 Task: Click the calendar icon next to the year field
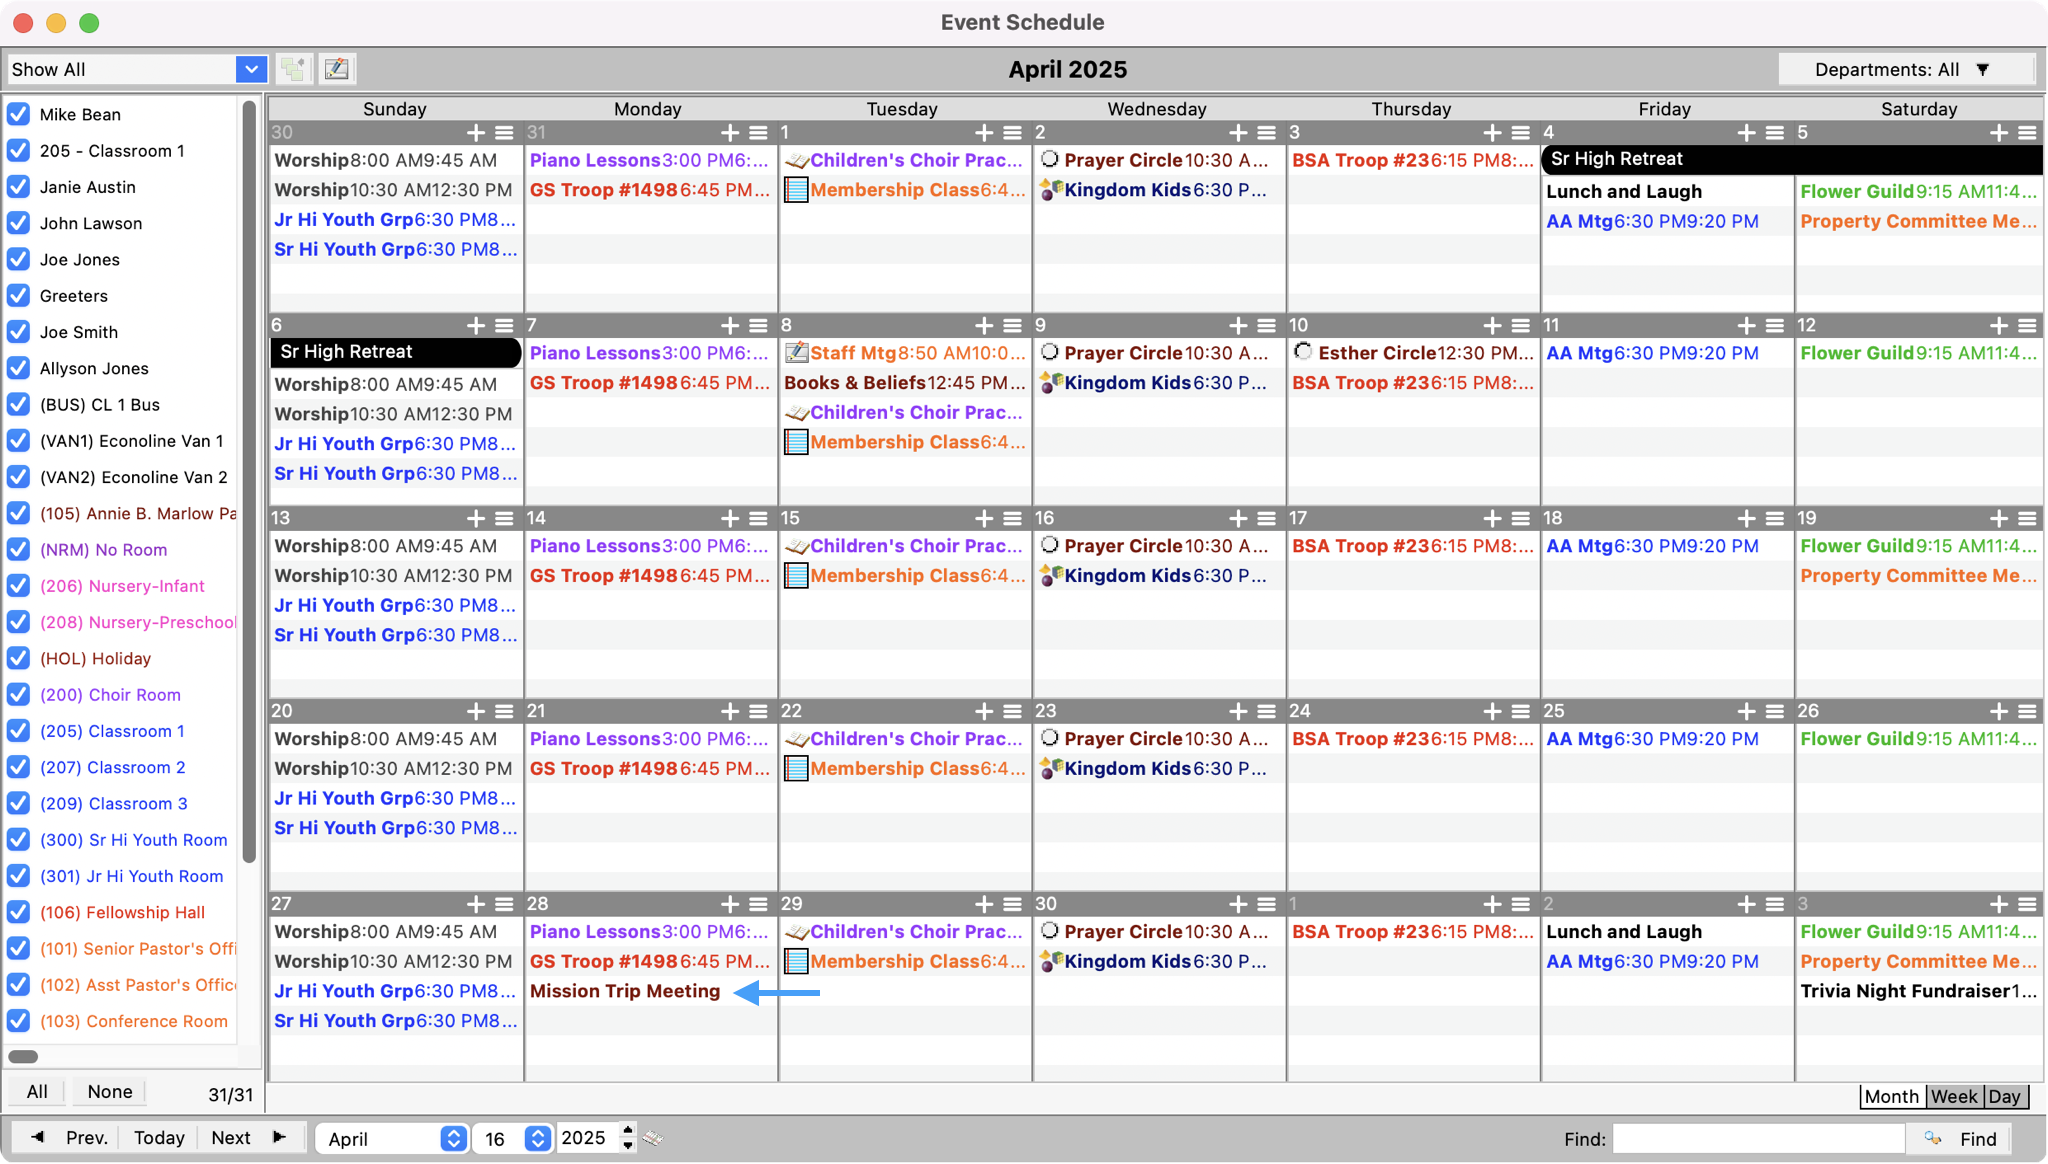pos(653,1138)
